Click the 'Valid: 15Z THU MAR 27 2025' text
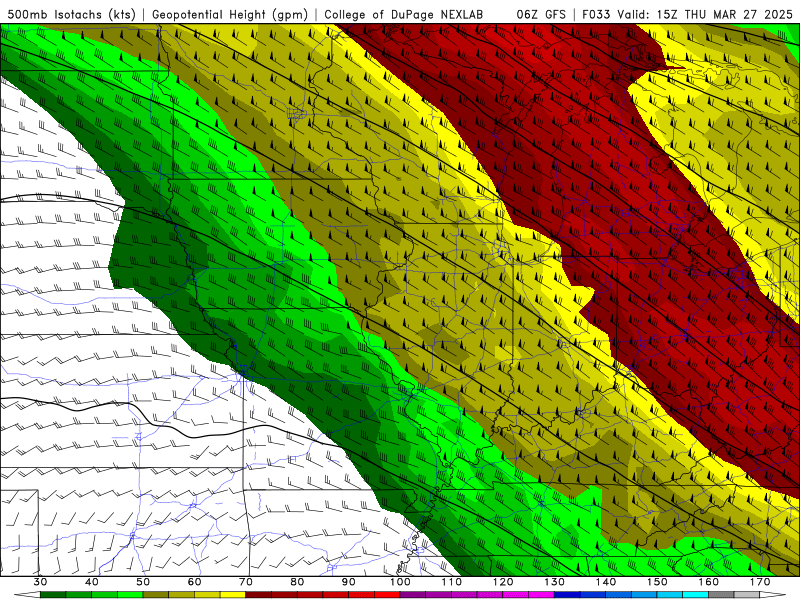The image size is (800, 600). [x=705, y=14]
